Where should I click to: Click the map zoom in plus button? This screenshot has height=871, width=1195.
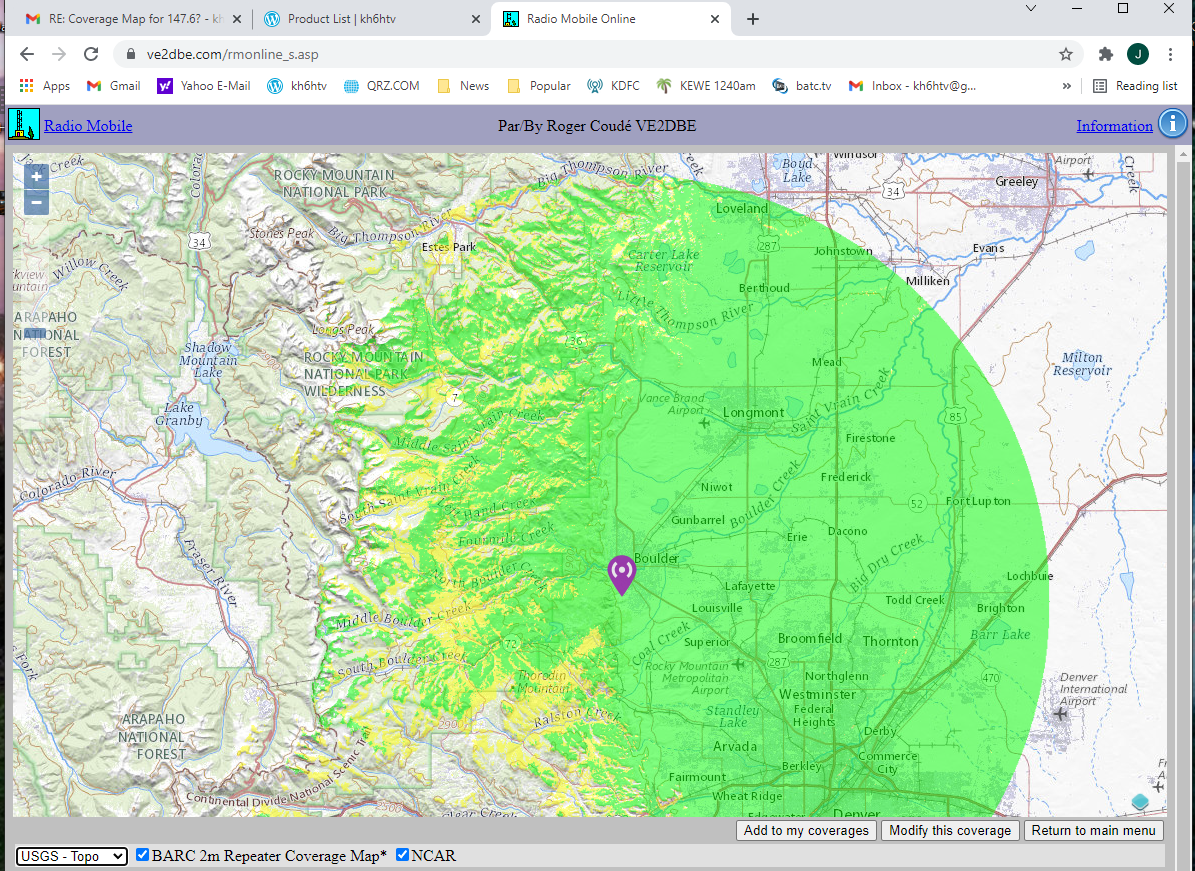tap(37, 177)
